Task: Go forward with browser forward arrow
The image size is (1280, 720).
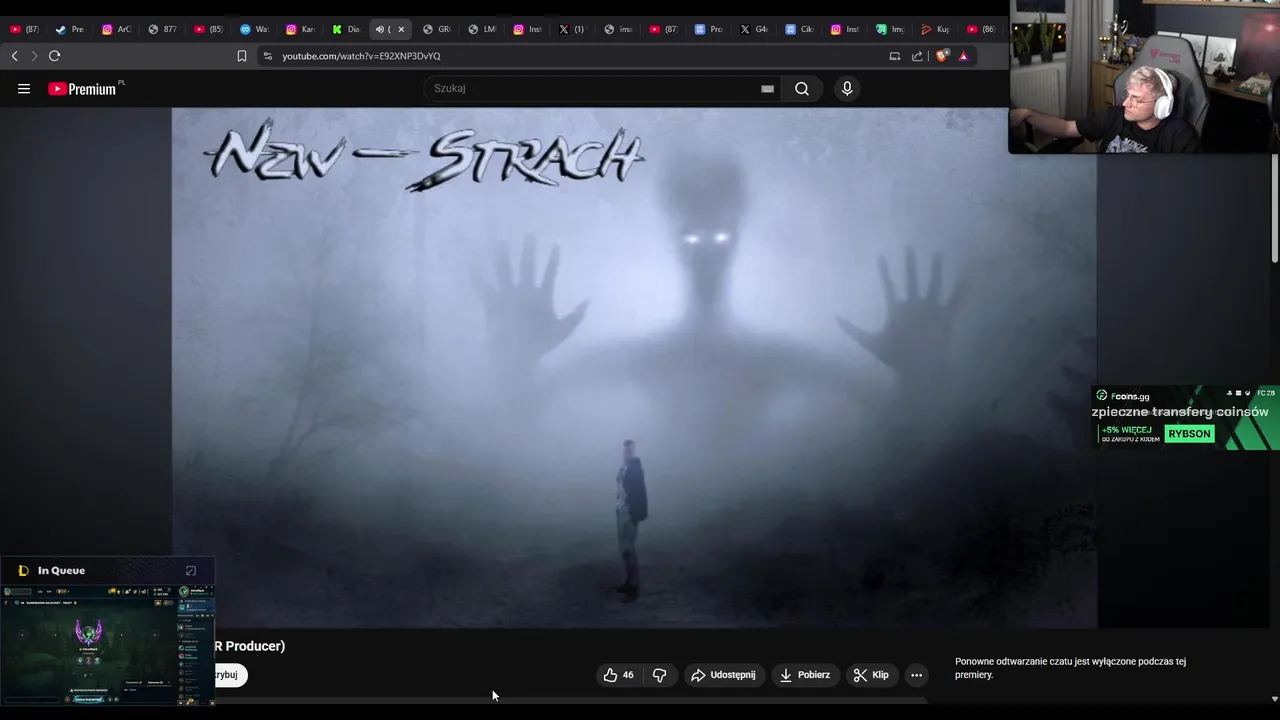Action: [34, 56]
